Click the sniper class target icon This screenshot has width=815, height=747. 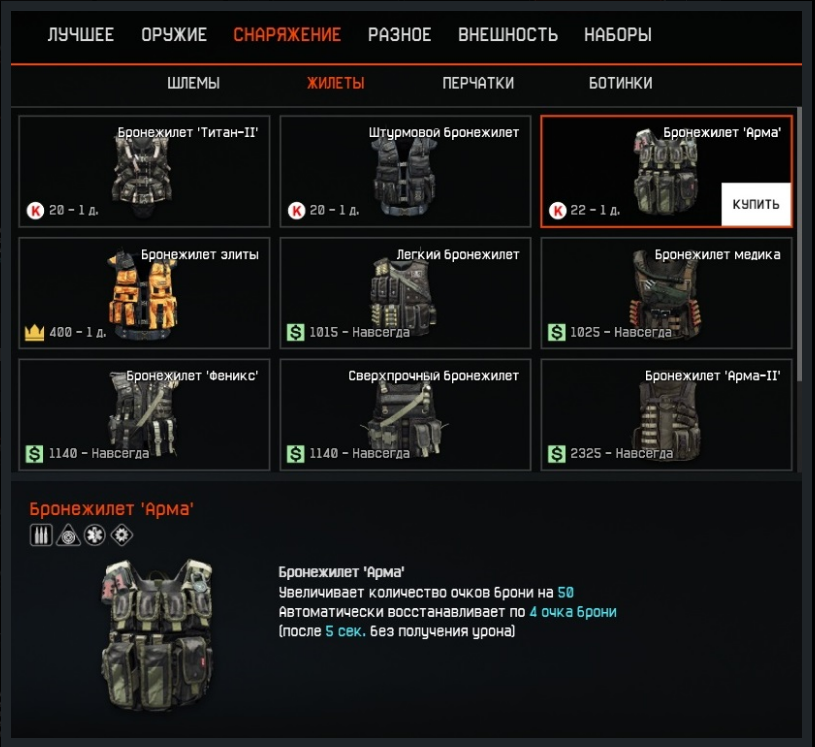(68, 535)
